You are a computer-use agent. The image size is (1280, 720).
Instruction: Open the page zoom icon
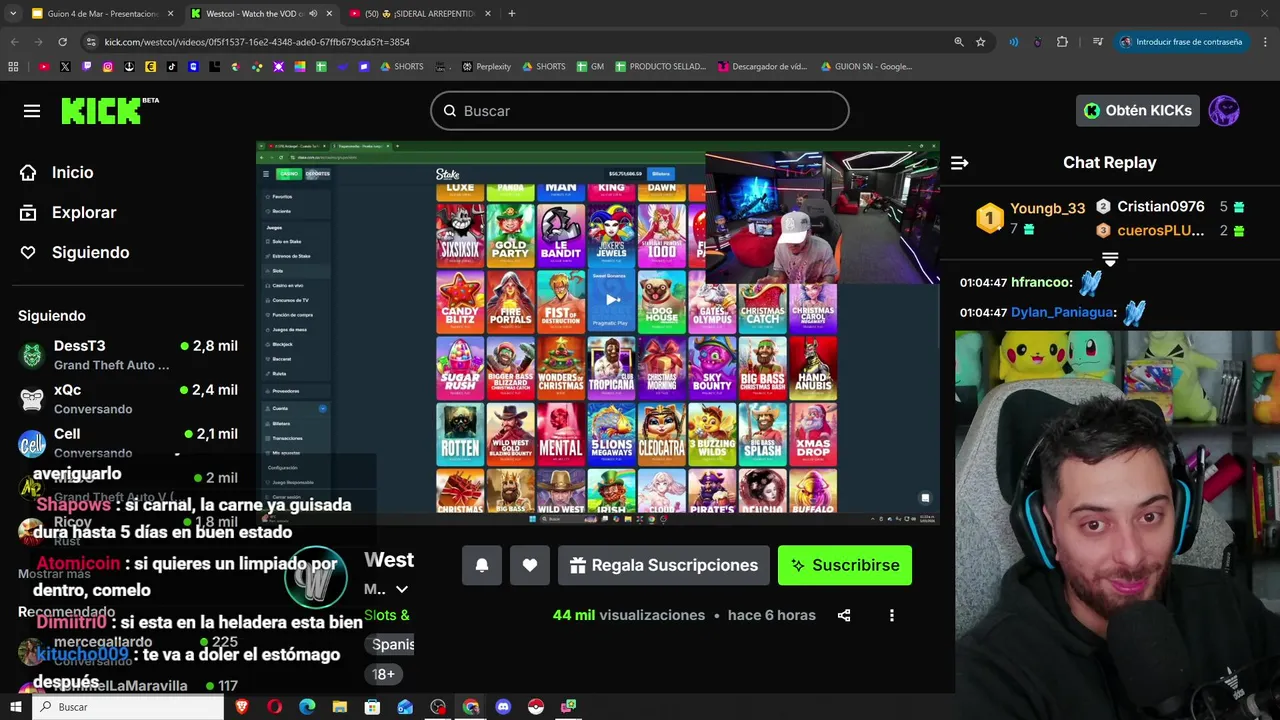959,42
